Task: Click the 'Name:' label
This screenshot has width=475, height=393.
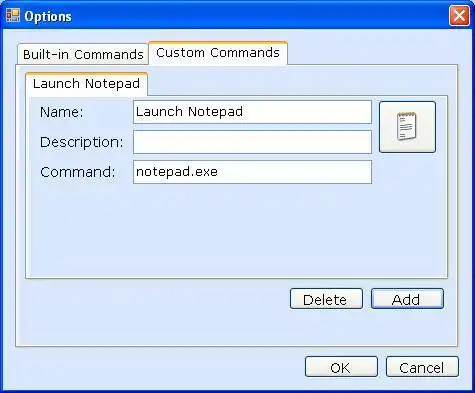Action: click(x=62, y=112)
